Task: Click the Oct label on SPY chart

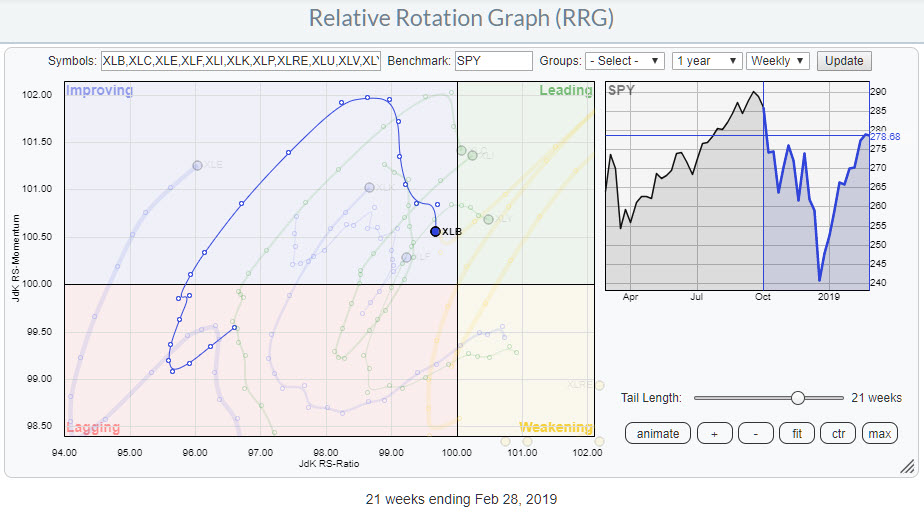Action: [x=763, y=296]
